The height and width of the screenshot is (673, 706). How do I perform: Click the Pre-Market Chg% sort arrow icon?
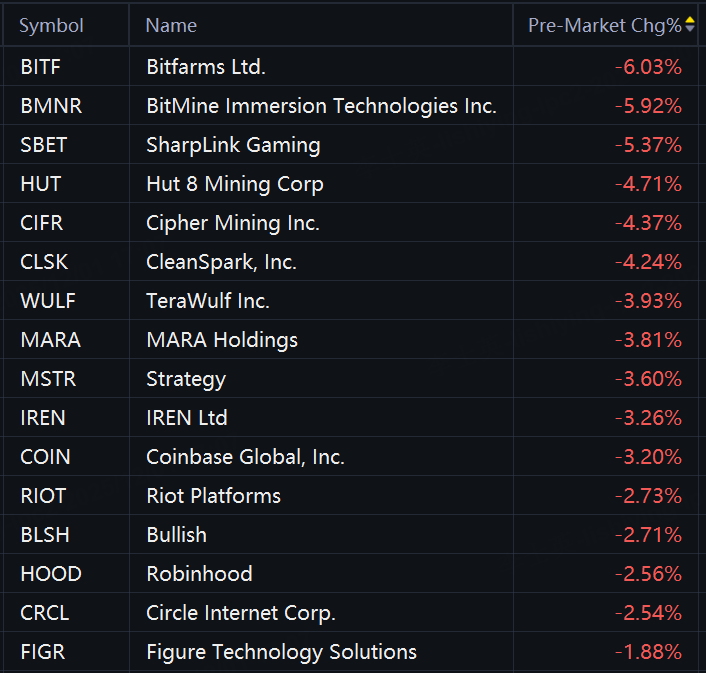[690, 25]
